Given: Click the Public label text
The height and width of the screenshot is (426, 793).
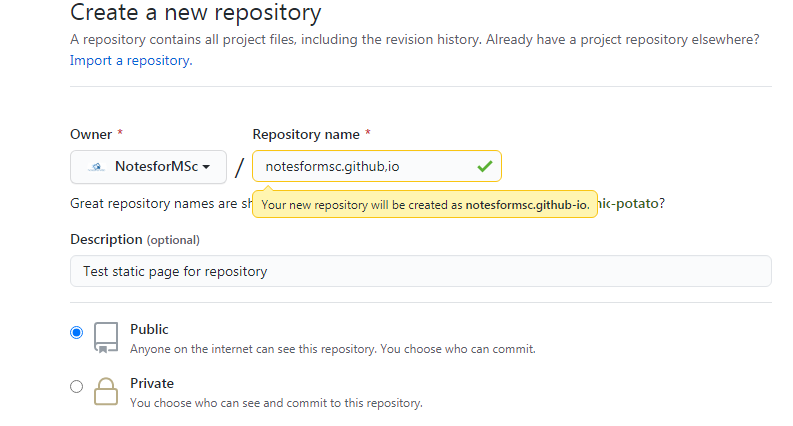Looking at the screenshot, I should (x=149, y=329).
